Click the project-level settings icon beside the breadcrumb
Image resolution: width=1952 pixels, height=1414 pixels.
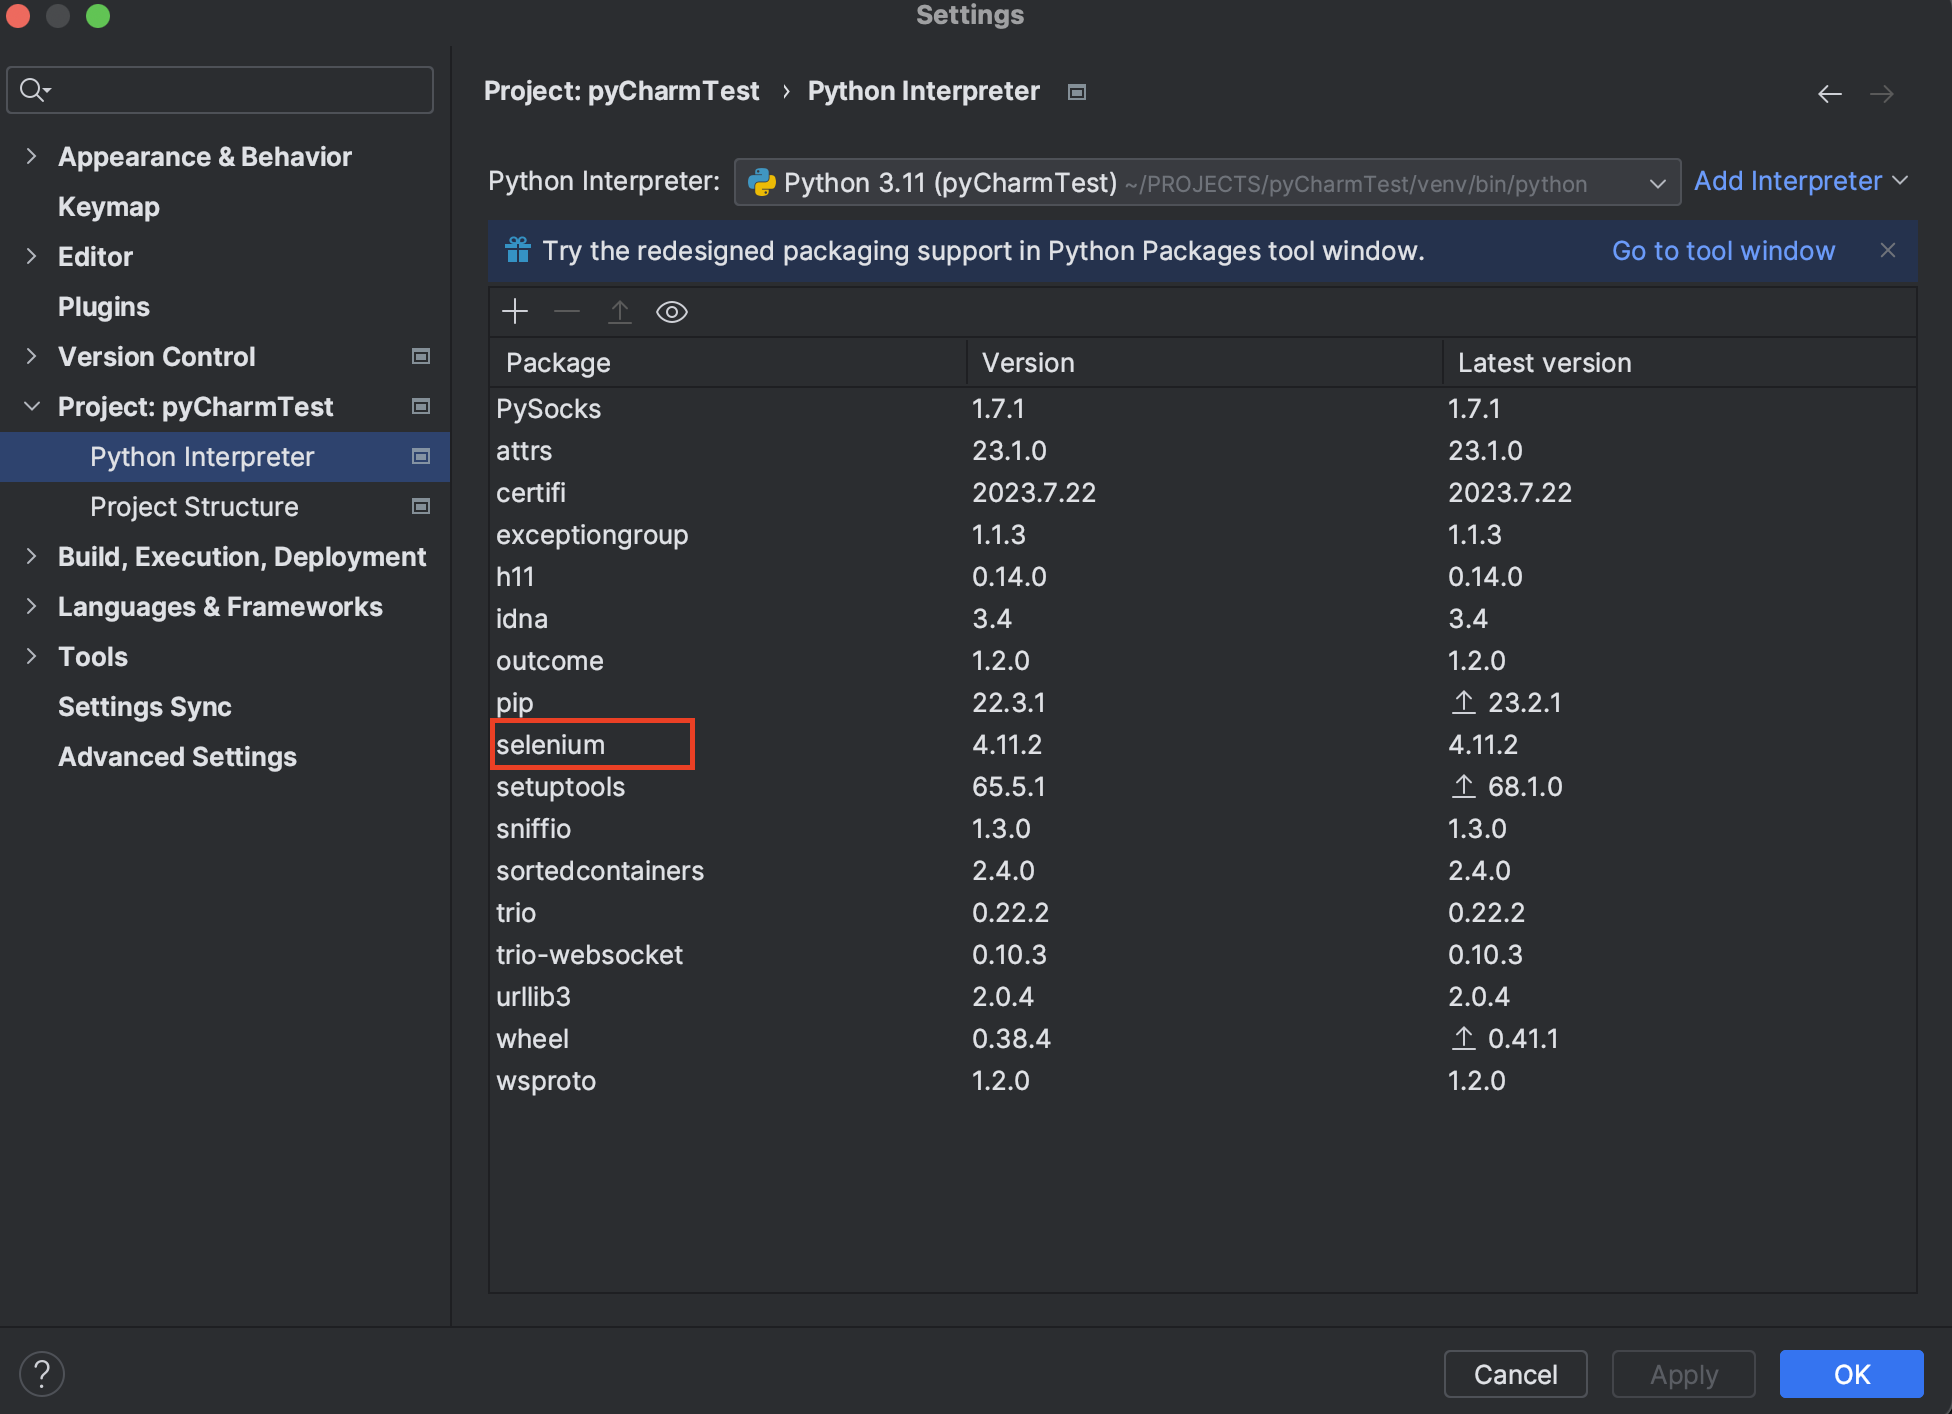(1077, 92)
